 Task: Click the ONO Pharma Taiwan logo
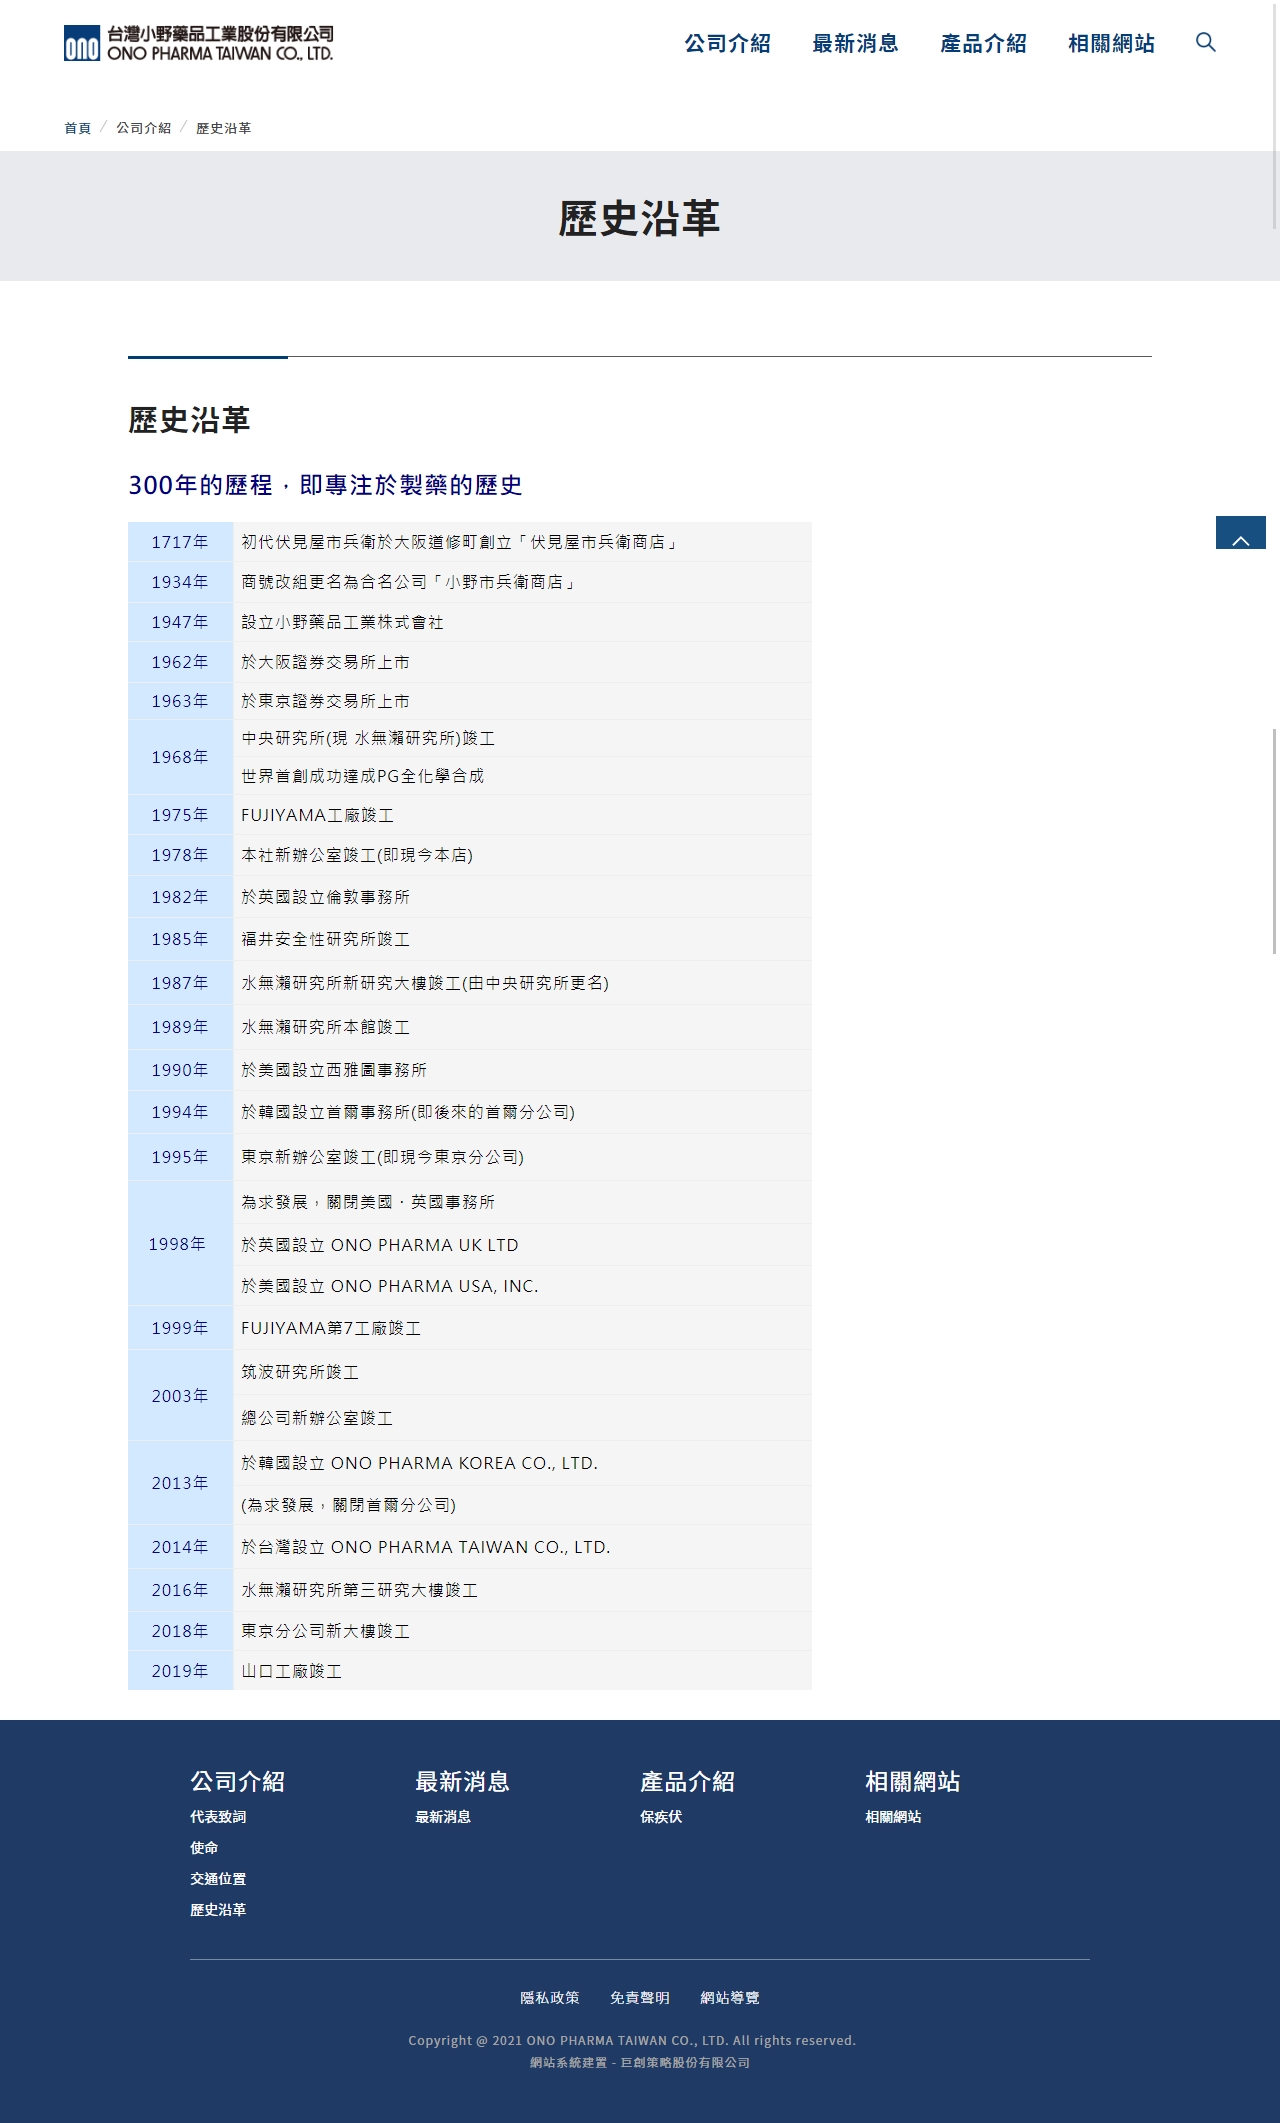click(x=198, y=43)
